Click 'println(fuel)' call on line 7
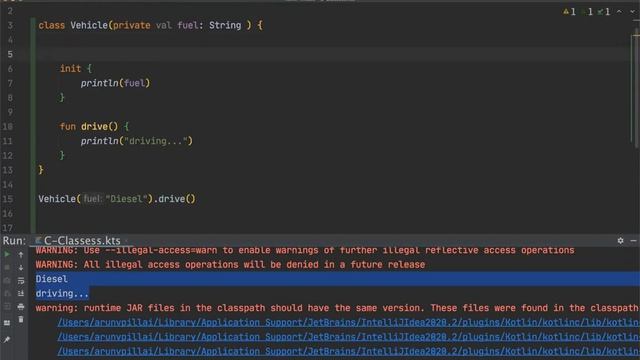 pyautogui.click(x=115, y=83)
